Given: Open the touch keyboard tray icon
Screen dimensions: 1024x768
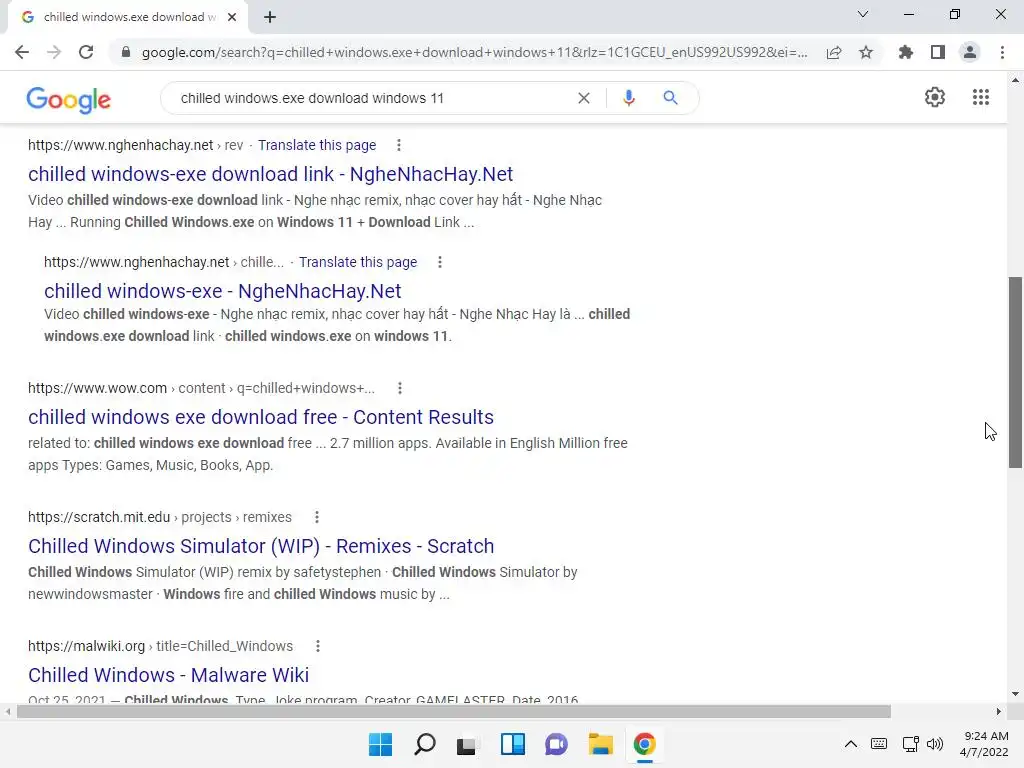Looking at the screenshot, I should [879, 744].
